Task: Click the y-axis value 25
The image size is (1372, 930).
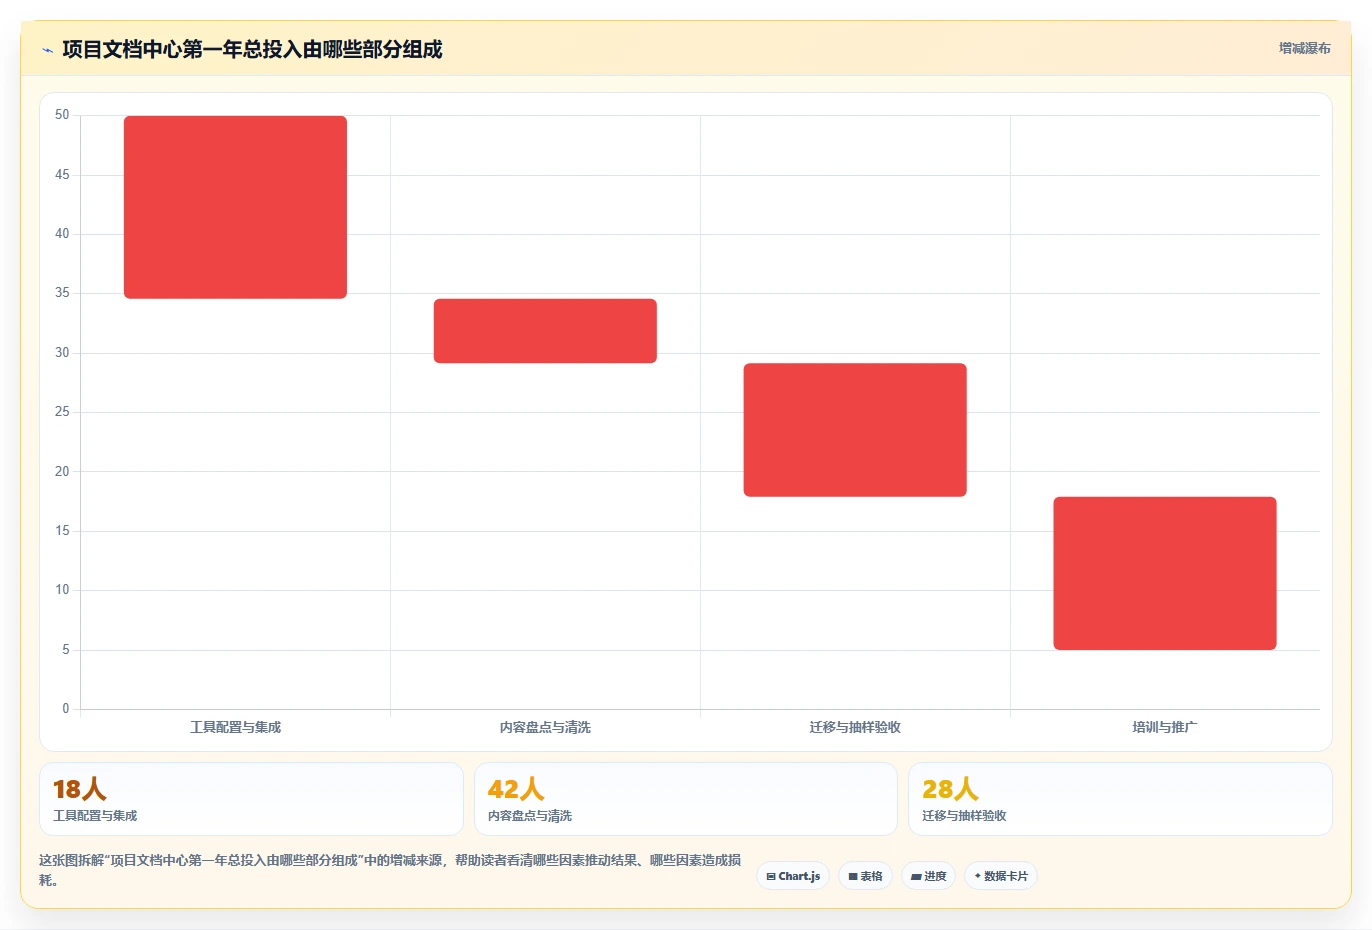Action: [x=62, y=412]
